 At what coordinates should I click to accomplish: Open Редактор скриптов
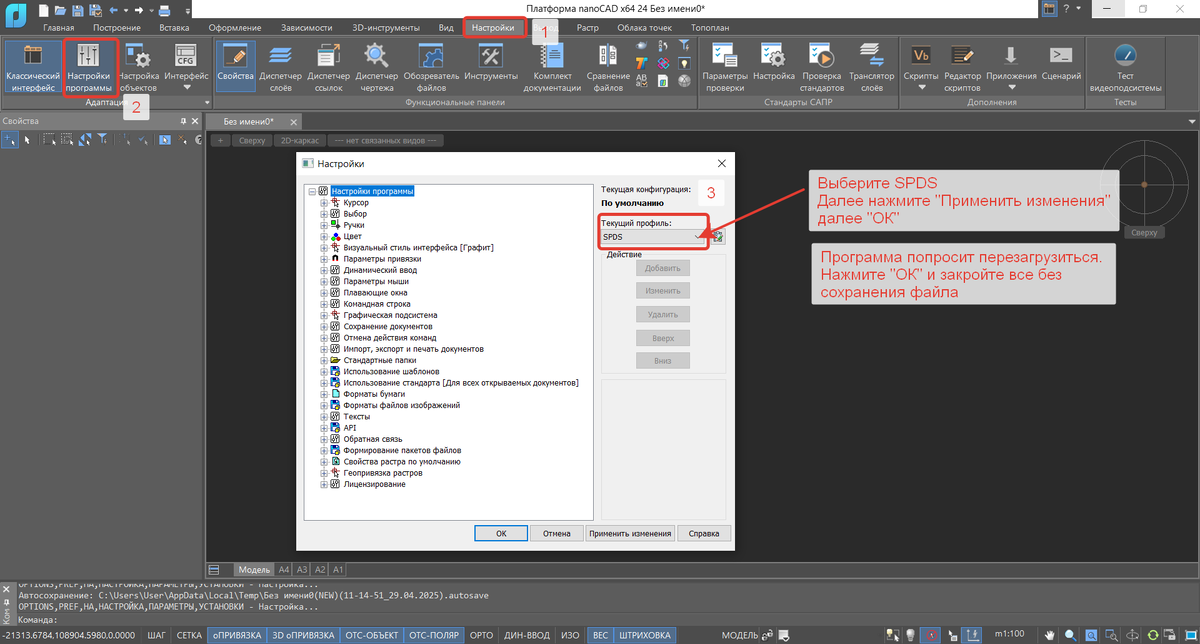(962, 68)
